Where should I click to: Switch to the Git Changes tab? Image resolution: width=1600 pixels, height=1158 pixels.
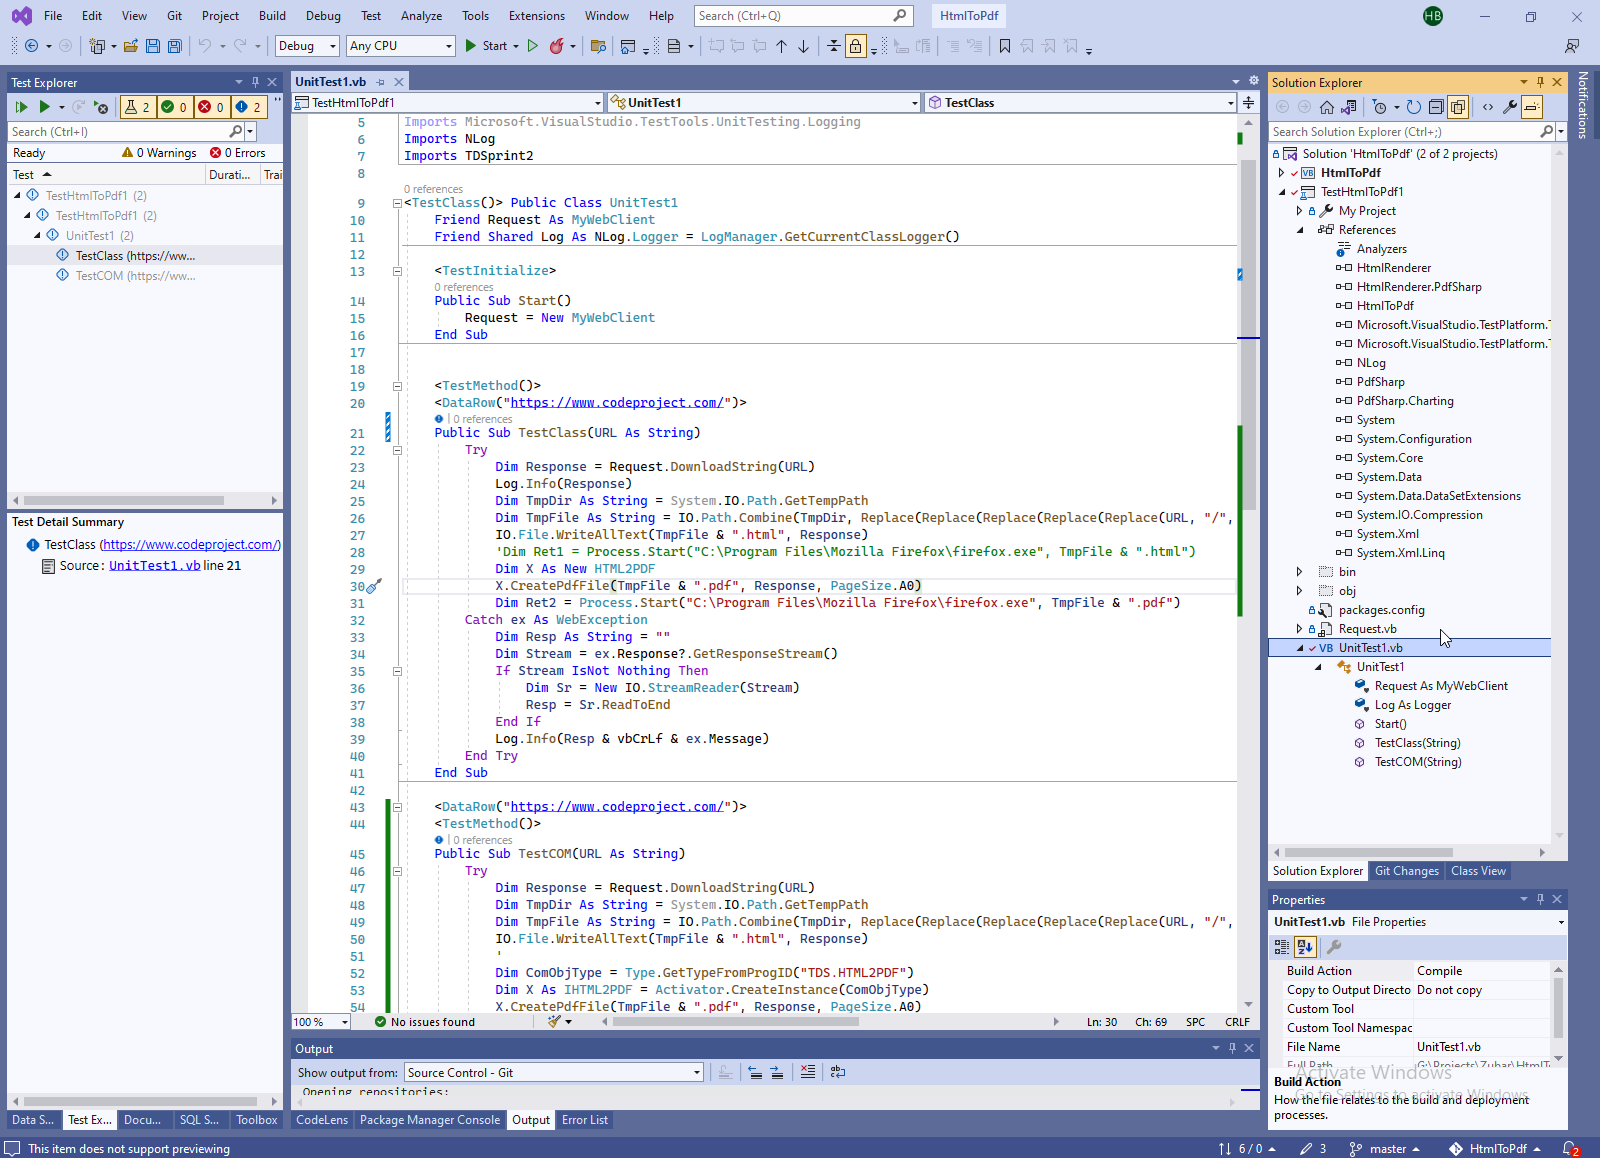click(x=1406, y=871)
